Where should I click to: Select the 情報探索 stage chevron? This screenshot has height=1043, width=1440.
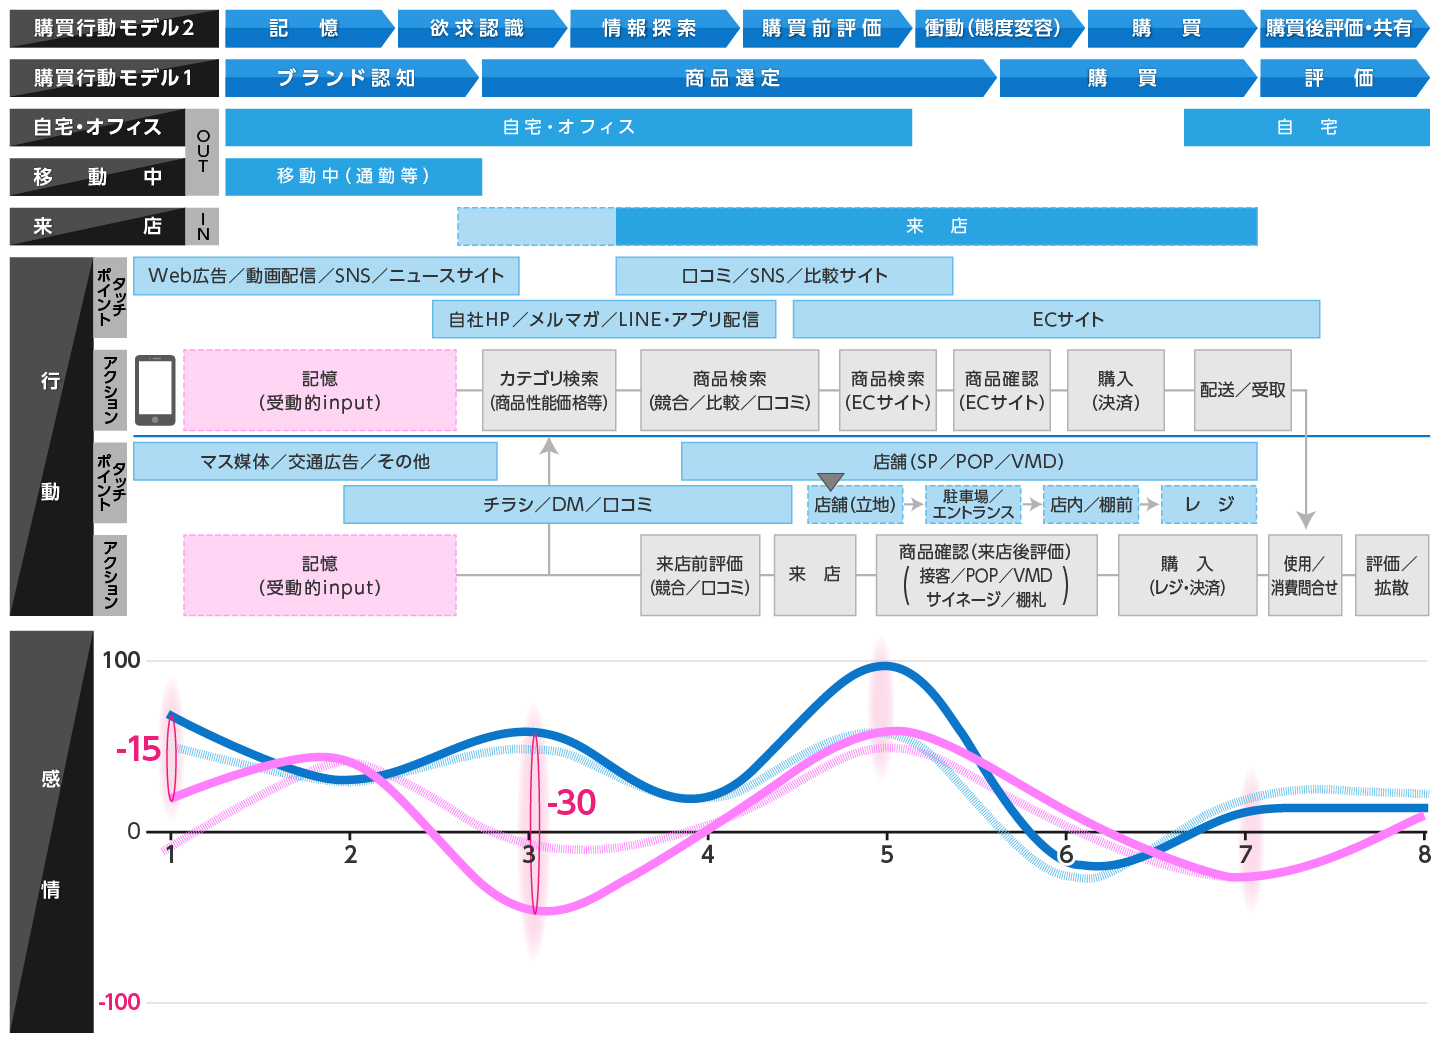click(651, 29)
